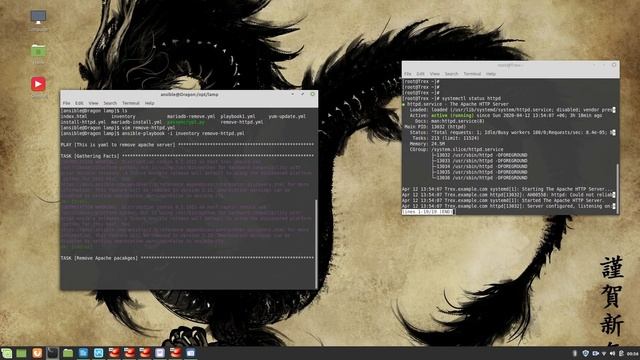Click 'active (running)' status text
Screen dimensions: 640x360
coord(452,116)
